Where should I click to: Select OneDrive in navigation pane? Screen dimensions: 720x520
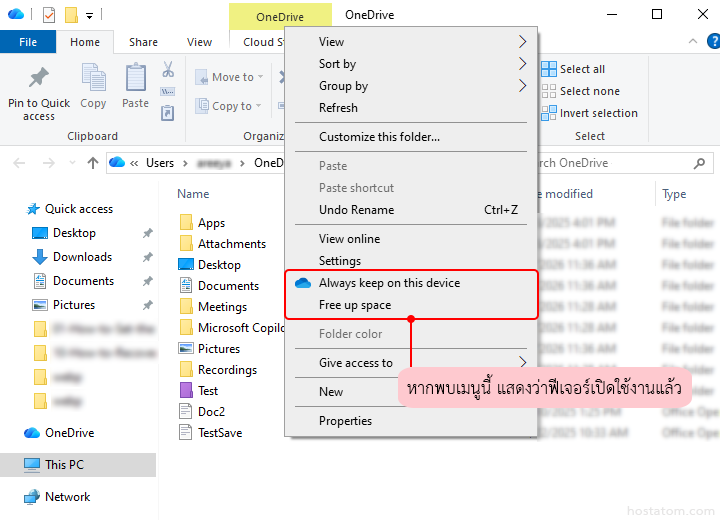[x=69, y=433]
